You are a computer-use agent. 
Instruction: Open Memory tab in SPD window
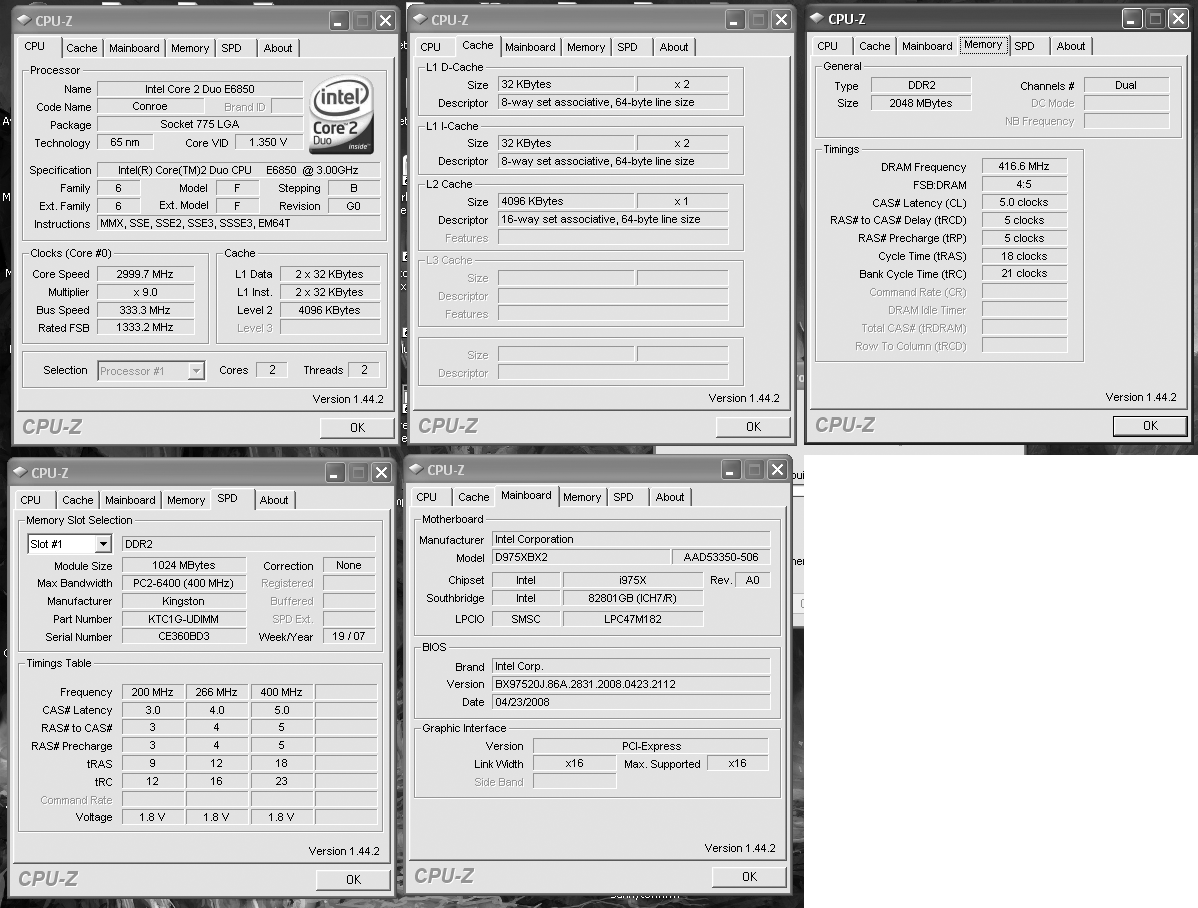click(x=186, y=501)
